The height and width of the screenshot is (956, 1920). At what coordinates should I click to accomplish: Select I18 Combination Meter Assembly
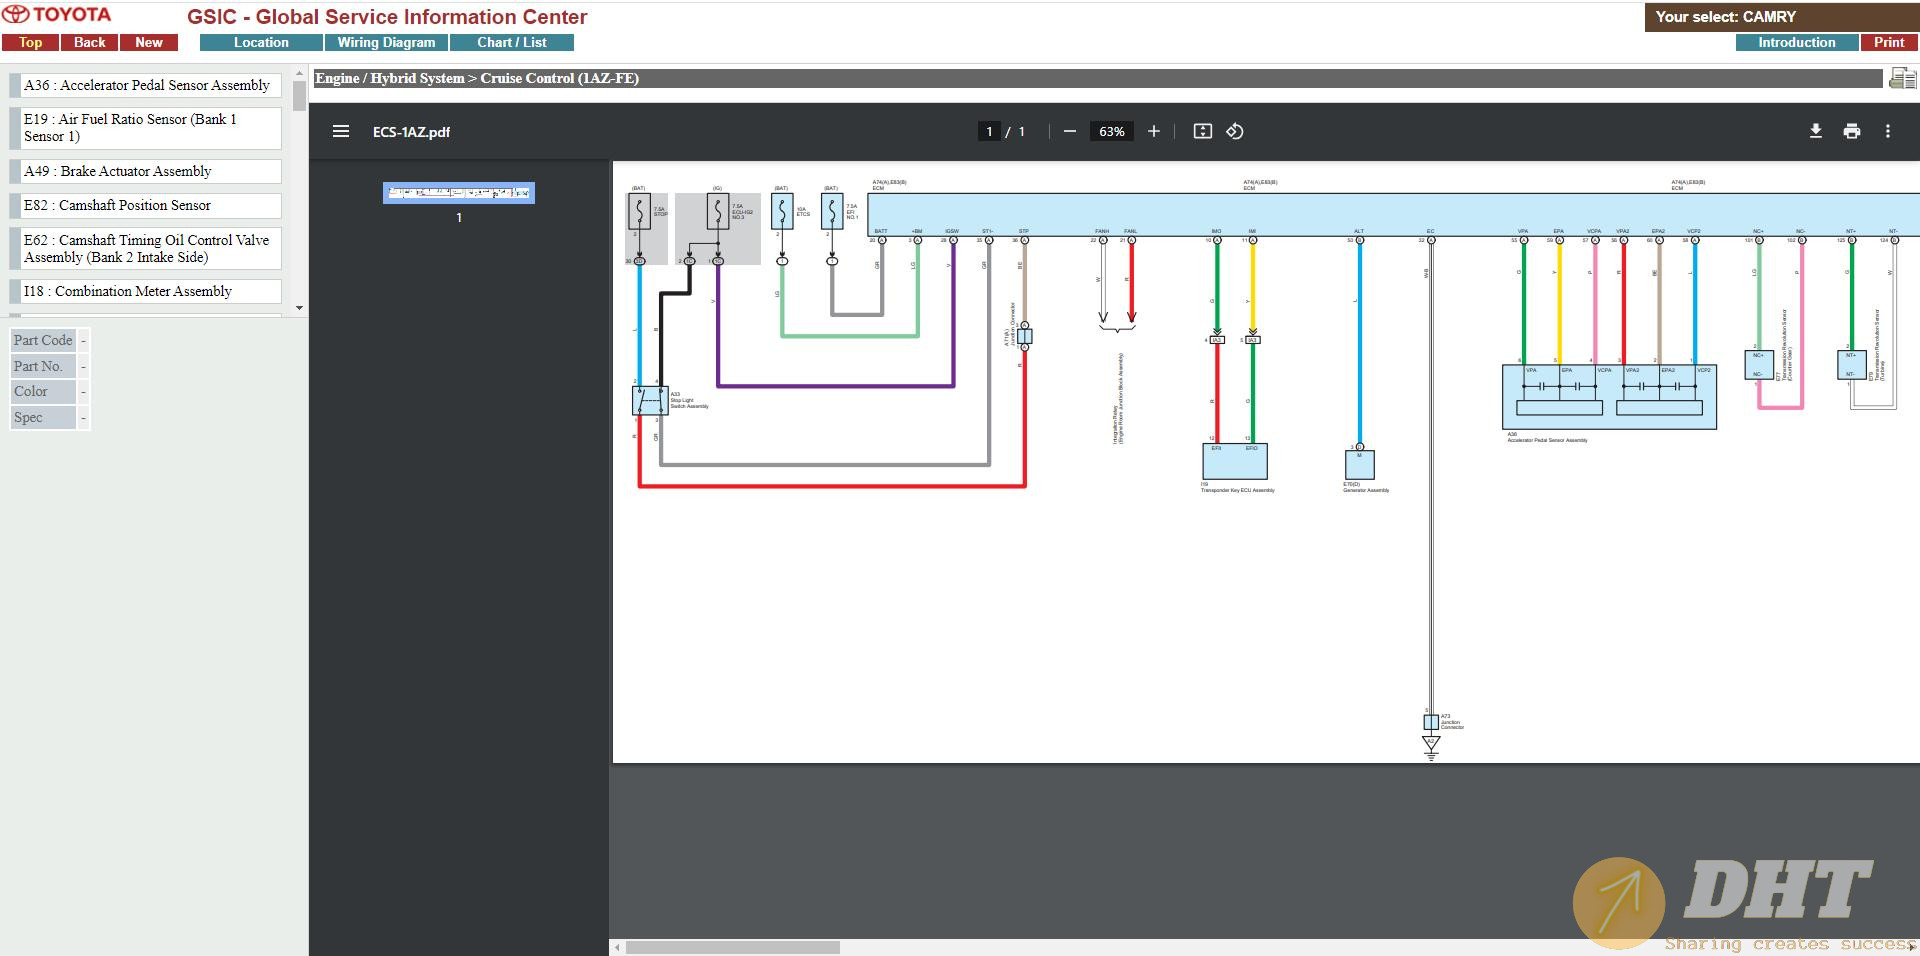pyautogui.click(x=146, y=291)
